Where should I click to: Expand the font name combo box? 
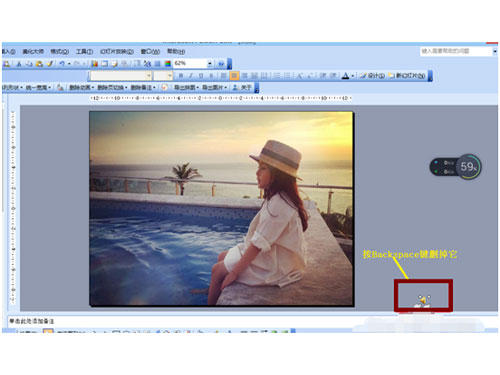[149, 76]
